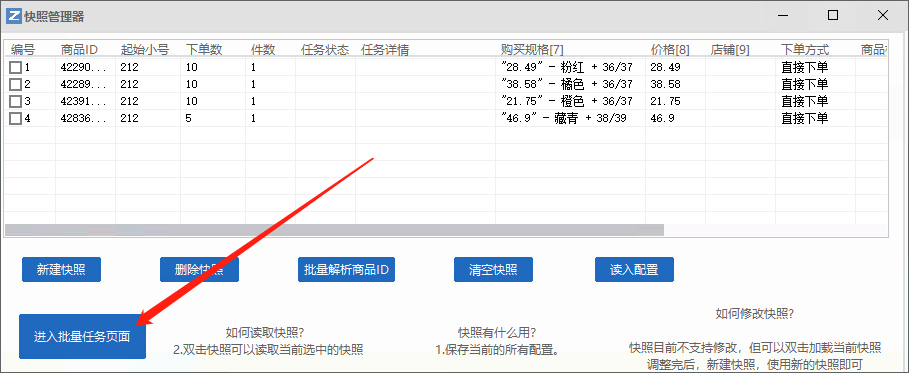Open 进入批量任务页面
Image resolution: width=909 pixels, height=373 pixels.
click(x=82, y=336)
